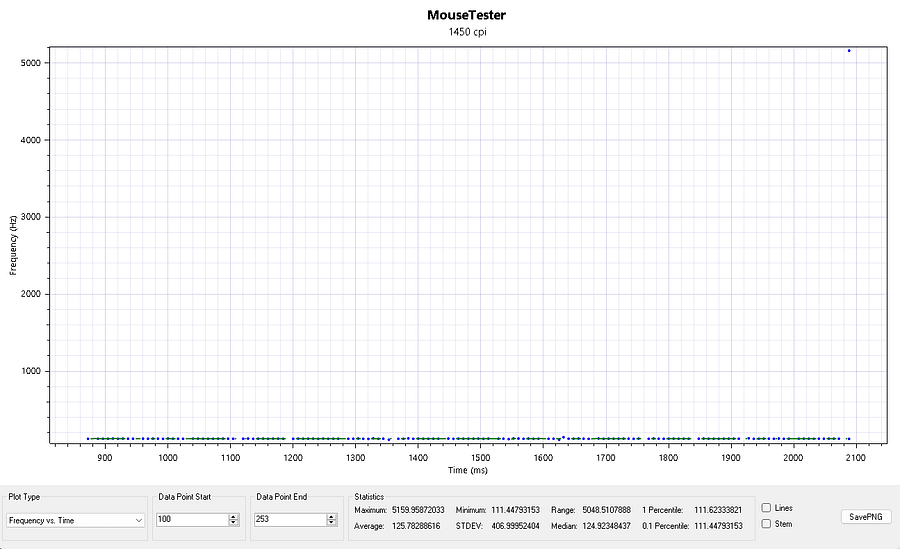
Task: Click the Frequency (Hz) axis label
Action: point(13,245)
